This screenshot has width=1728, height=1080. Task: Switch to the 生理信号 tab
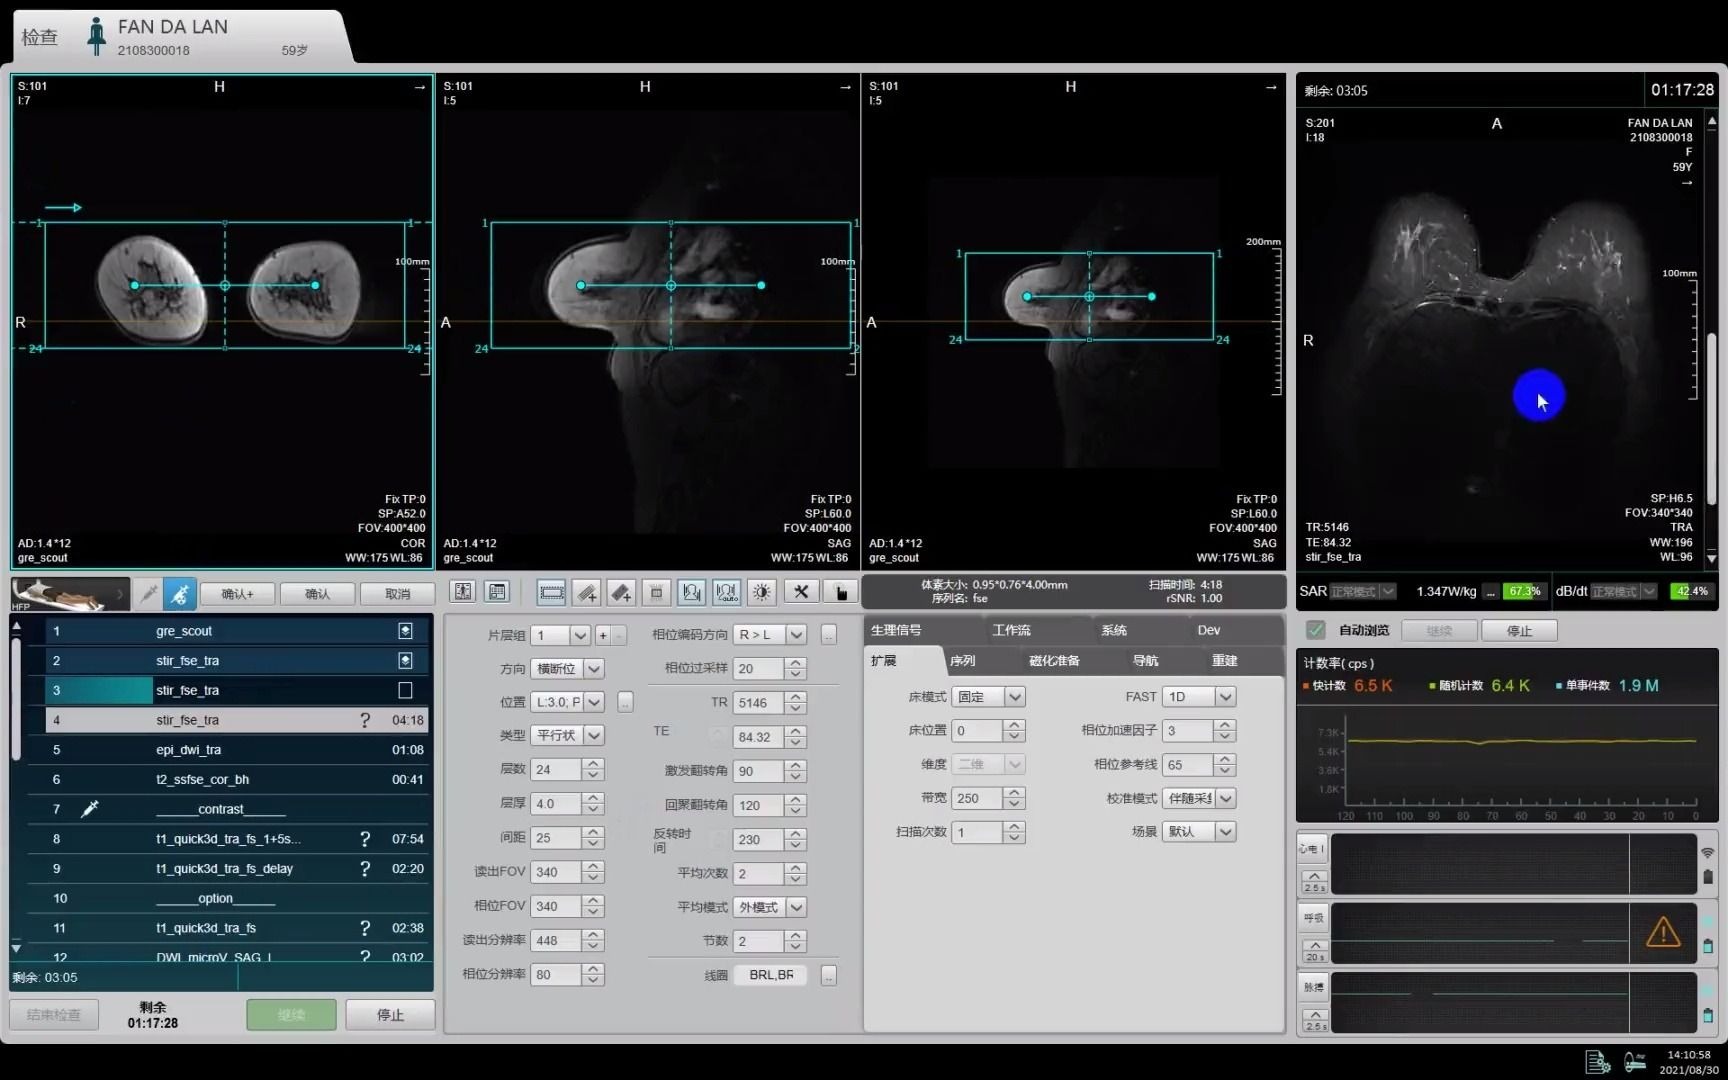897,630
